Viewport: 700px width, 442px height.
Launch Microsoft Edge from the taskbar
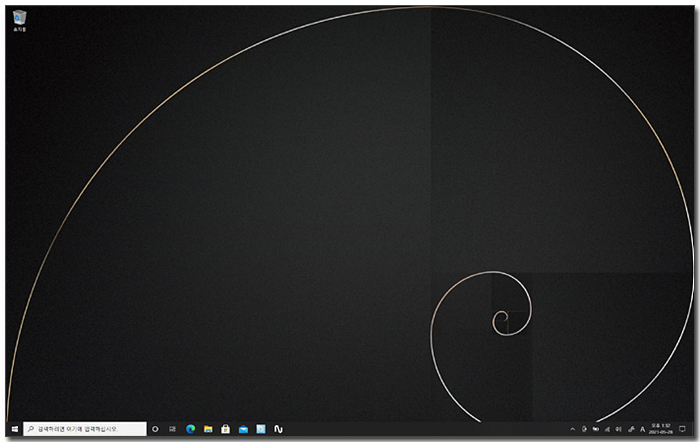click(191, 429)
